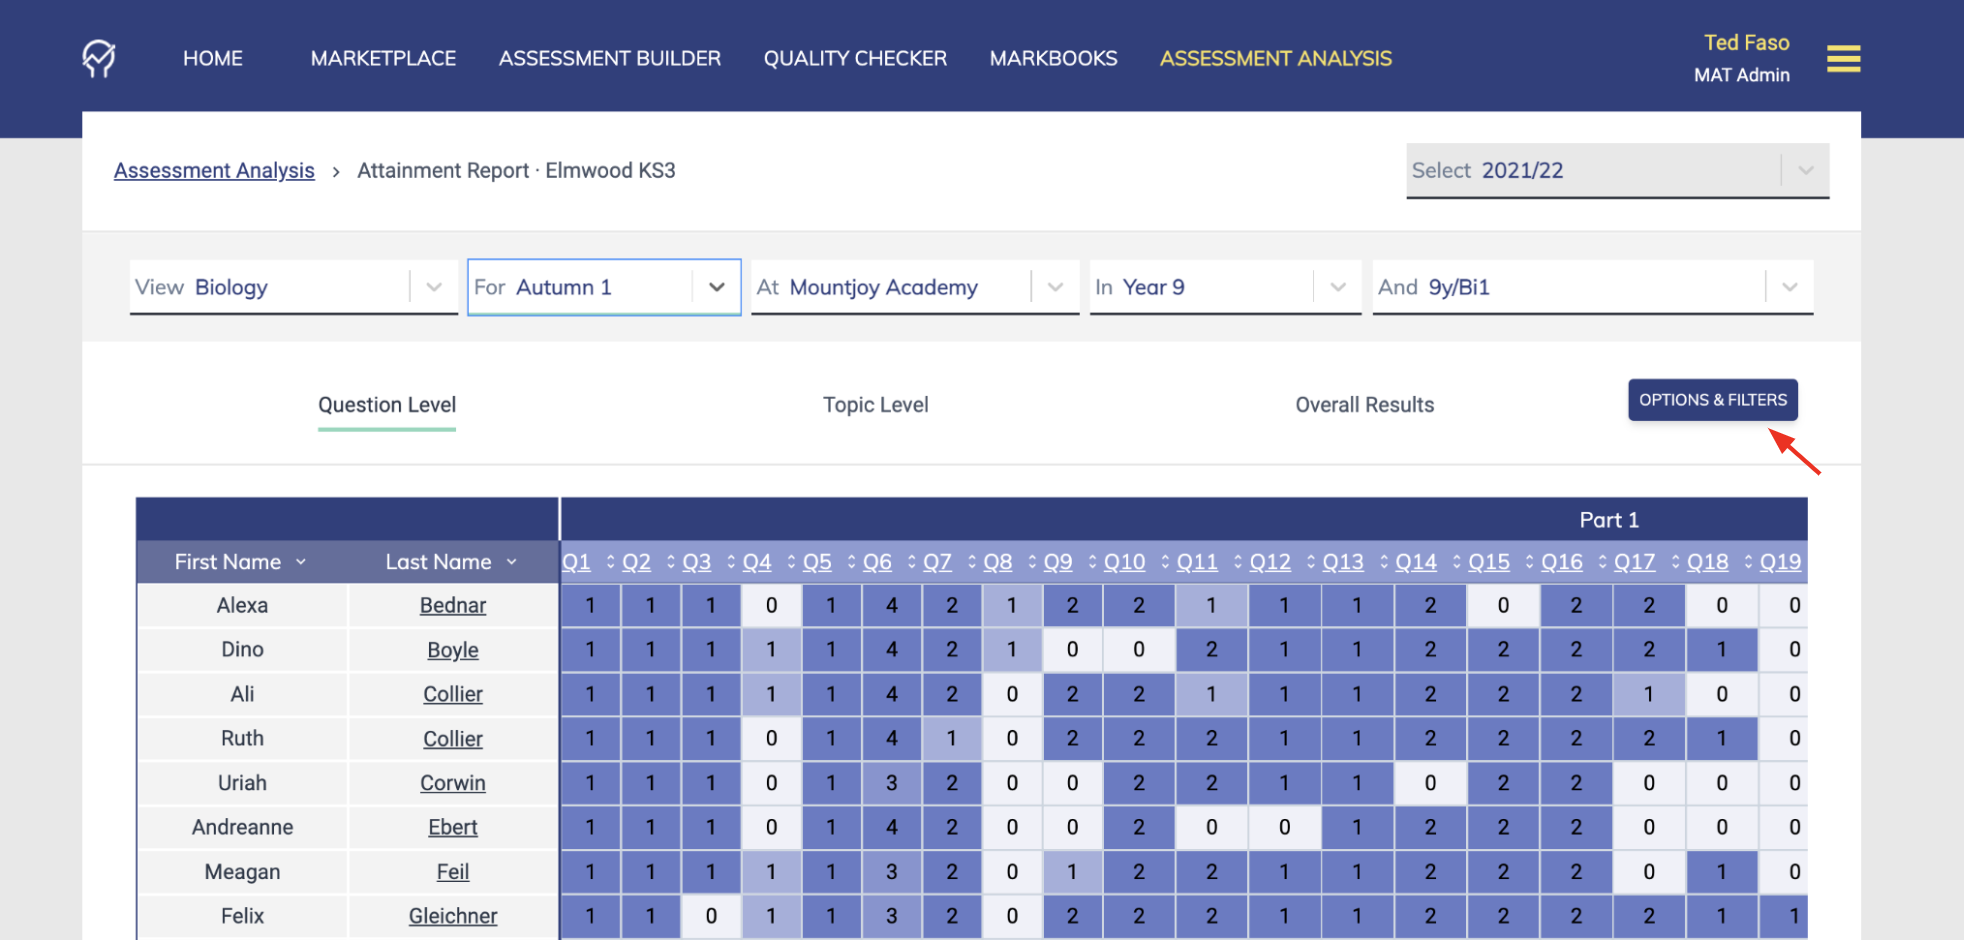Click the Q12 column header link
The image size is (1964, 940).
point(1269,561)
